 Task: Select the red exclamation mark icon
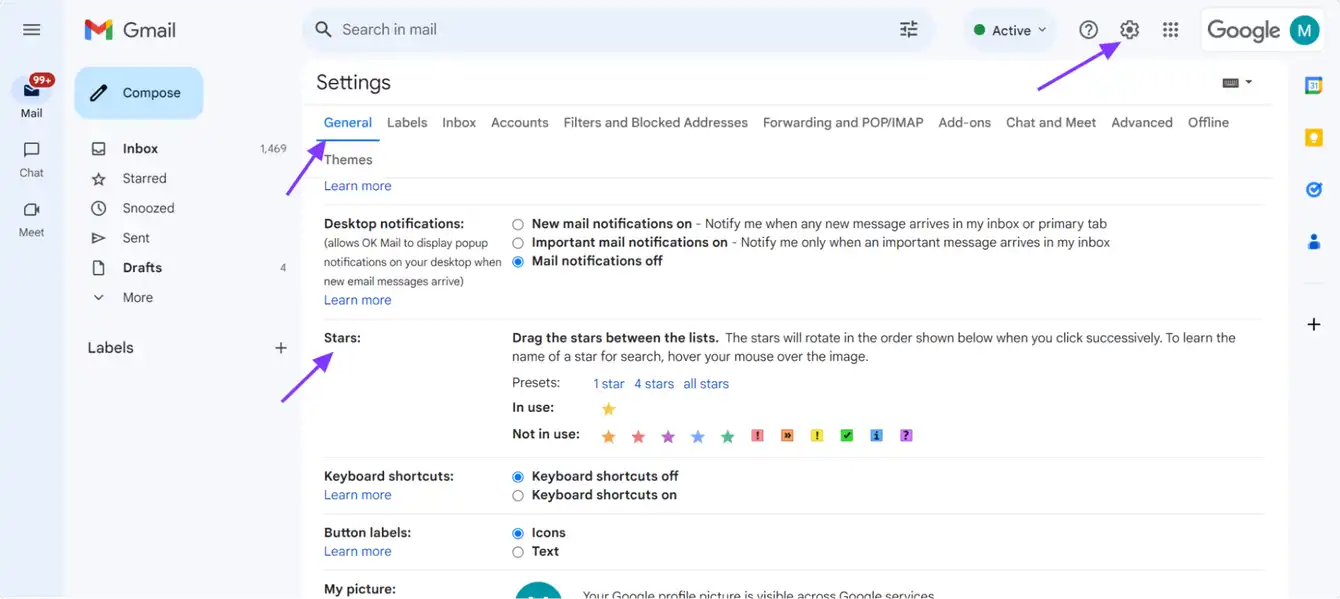click(x=757, y=435)
